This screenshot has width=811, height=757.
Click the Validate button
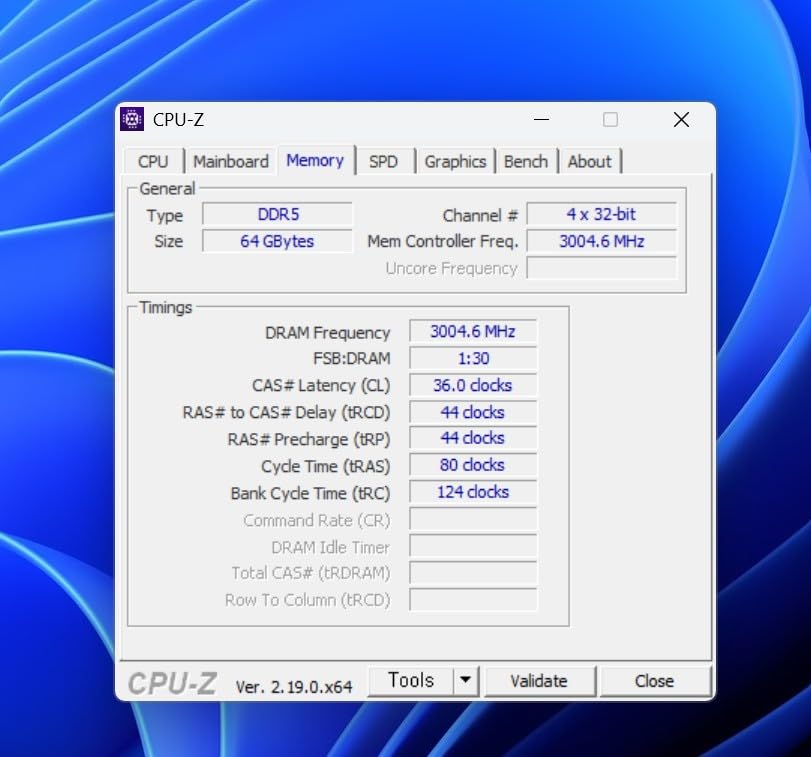click(539, 681)
